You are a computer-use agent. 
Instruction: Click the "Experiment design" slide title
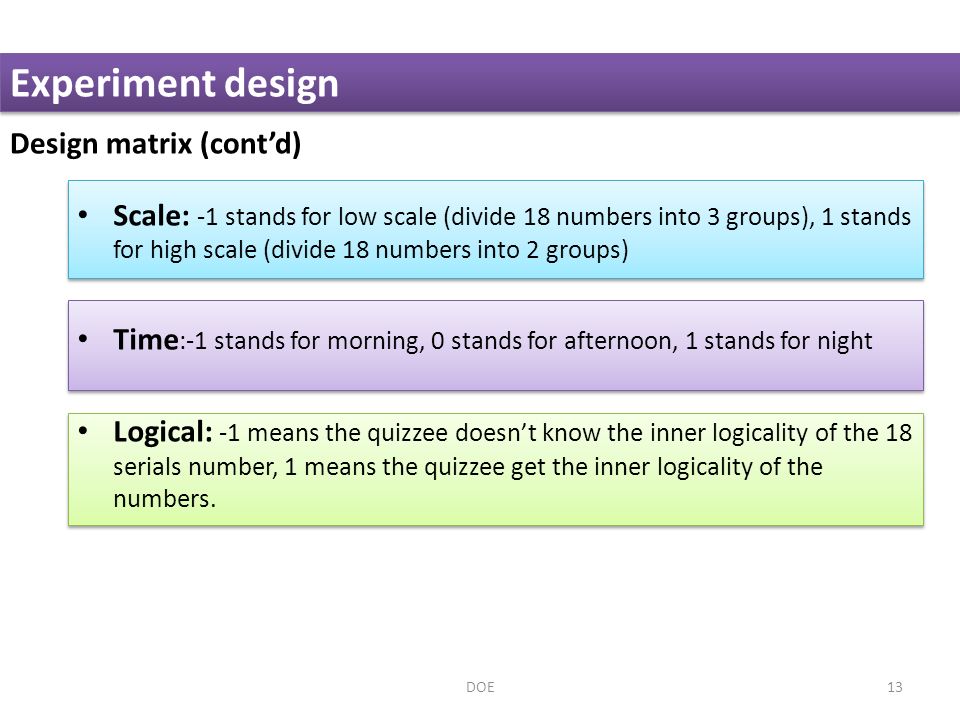[x=174, y=84]
